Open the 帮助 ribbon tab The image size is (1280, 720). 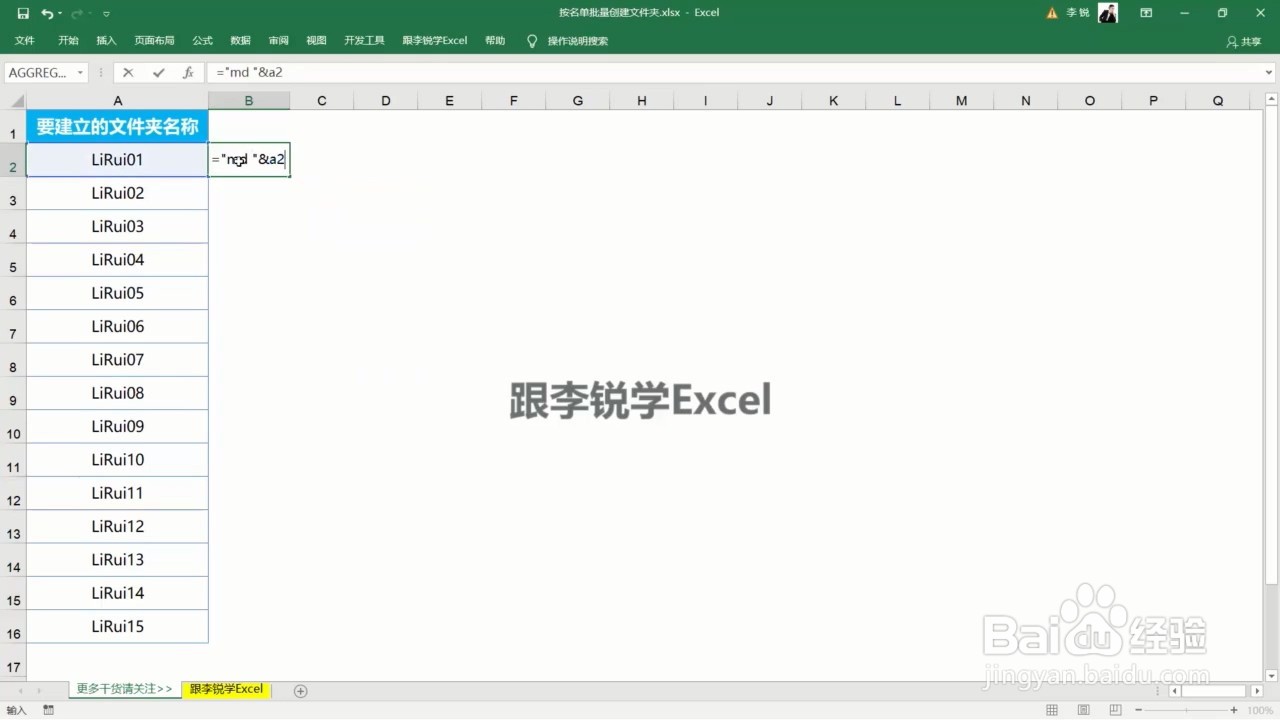point(495,41)
